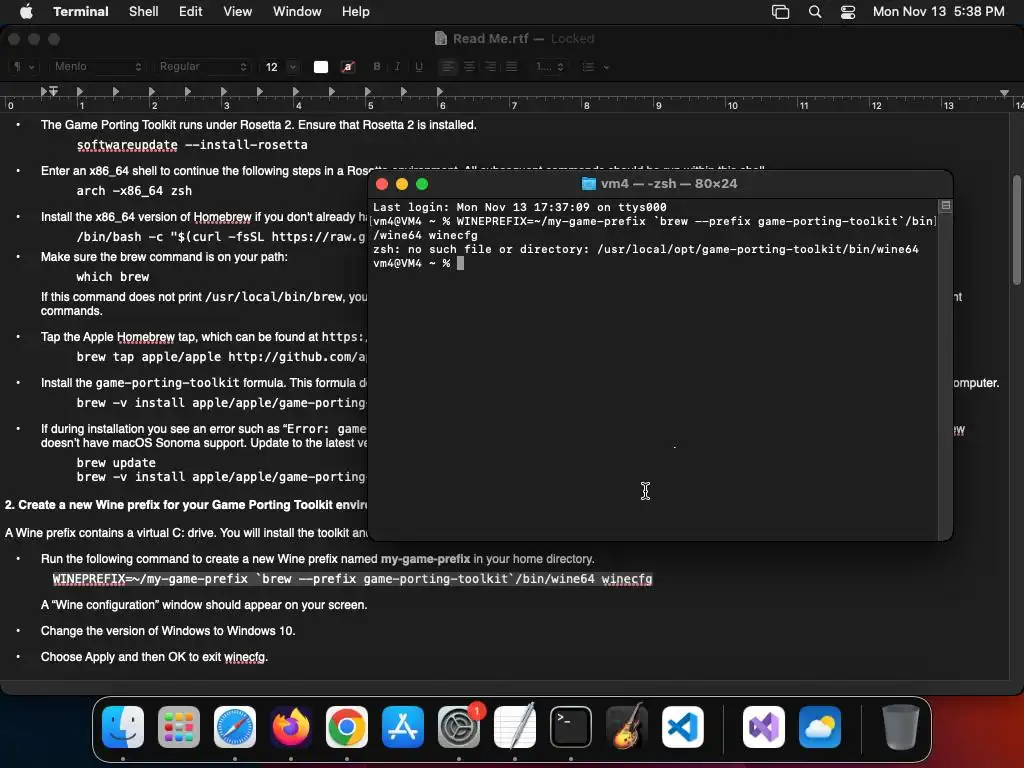This screenshot has width=1024, height=768.
Task: Click the 'which brew' command text
Action: coord(113,277)
